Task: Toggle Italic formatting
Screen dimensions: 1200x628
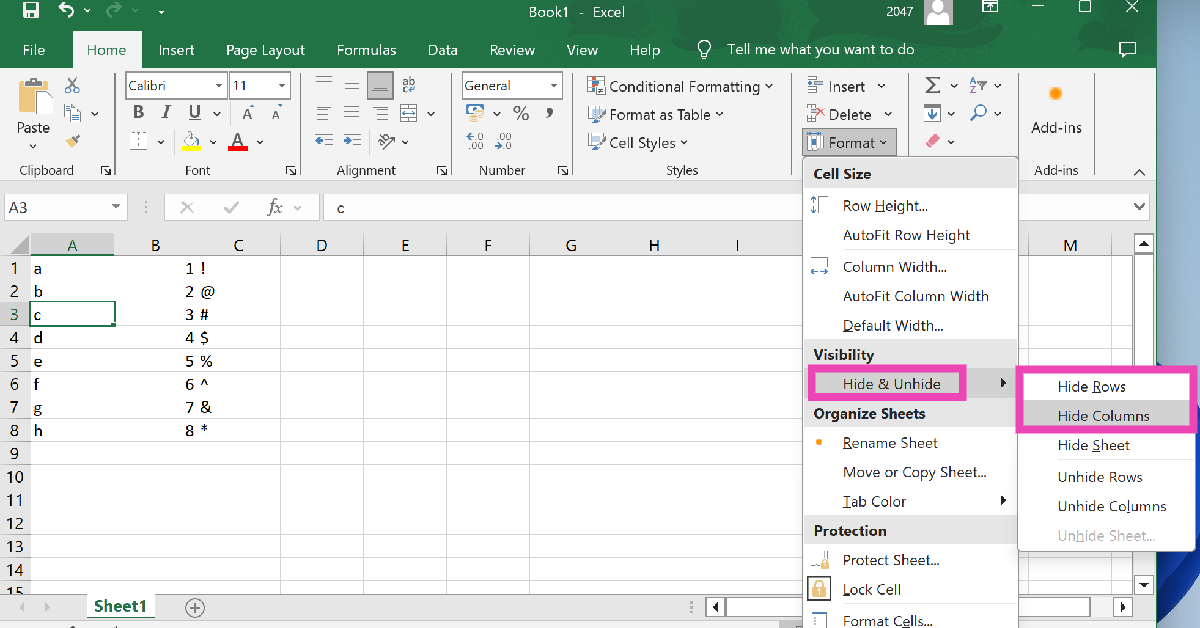Action: coord(166,113)
